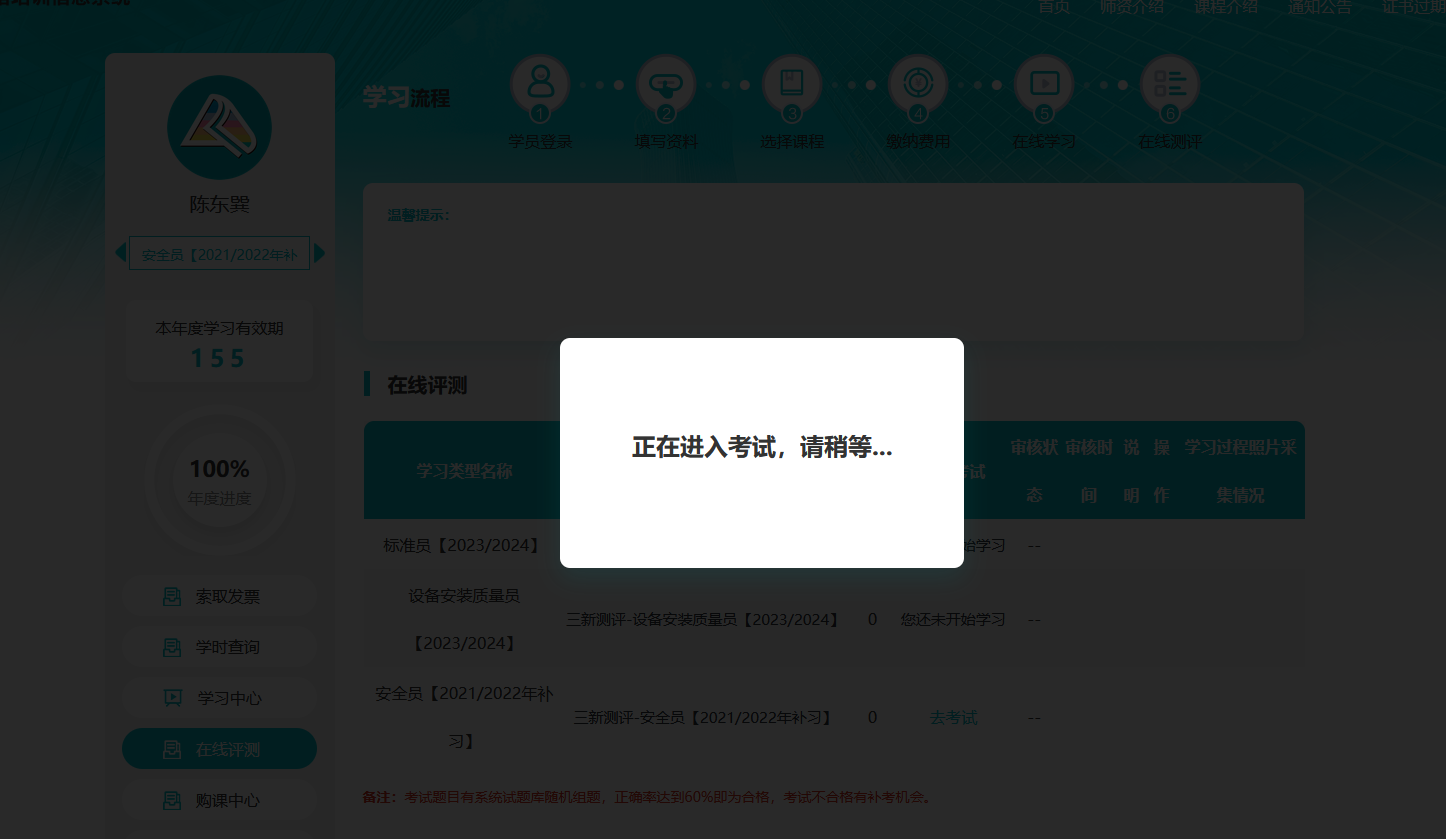Open 在线评测 in sidebar
The width and height of the screenshot is (1446, 839).
tap(220, 749)
